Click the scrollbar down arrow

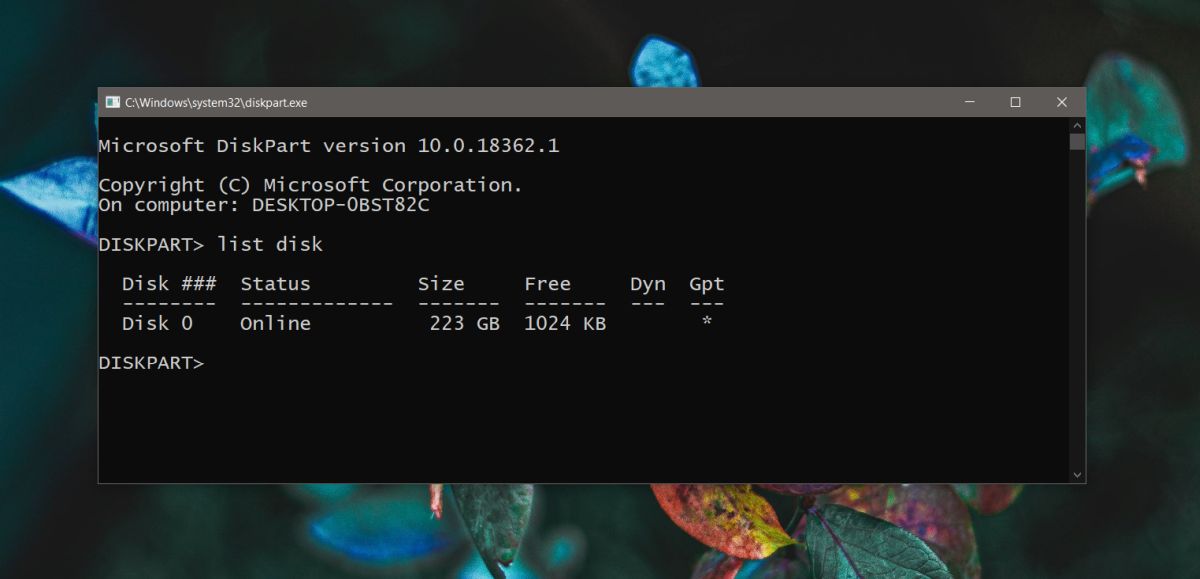pos(1077,474)
